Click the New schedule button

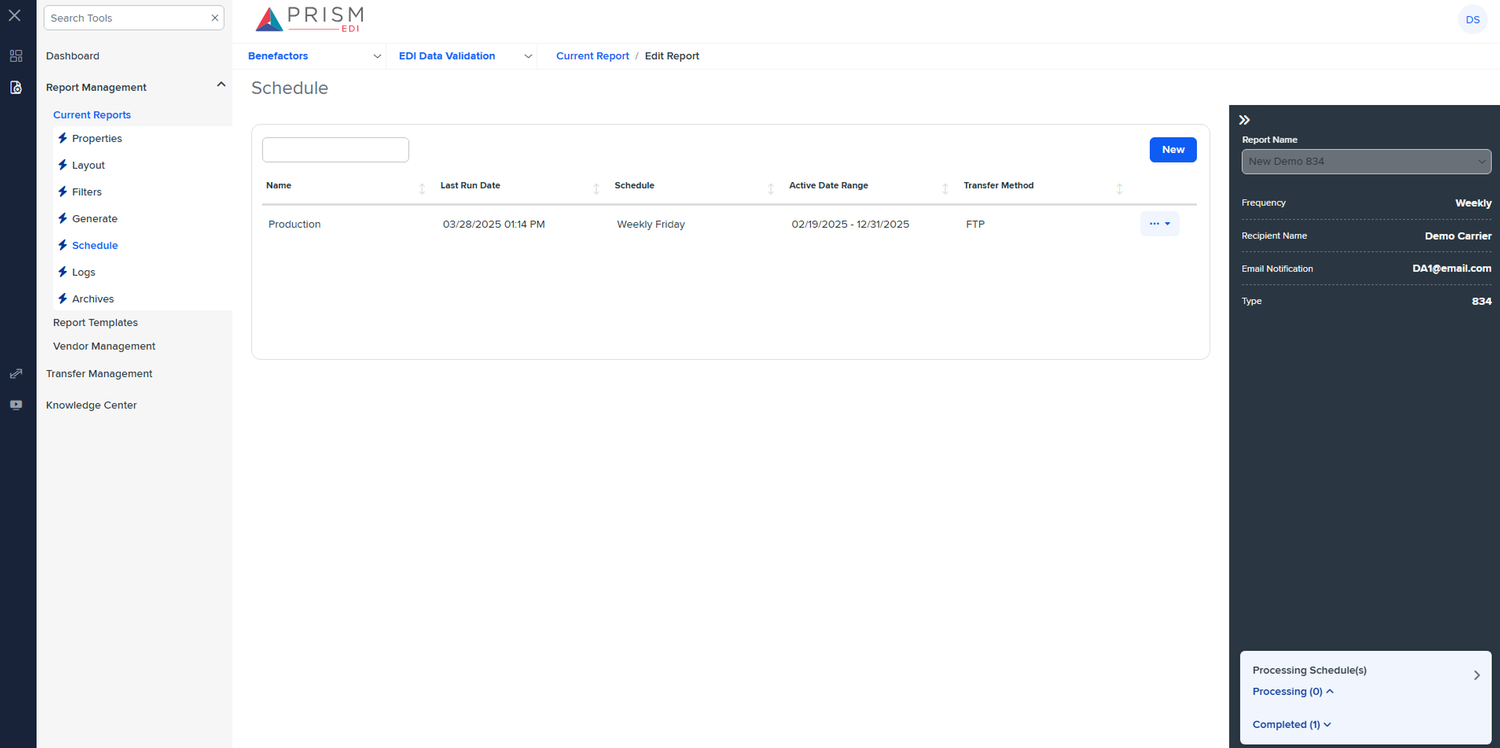pos(1172,149)
